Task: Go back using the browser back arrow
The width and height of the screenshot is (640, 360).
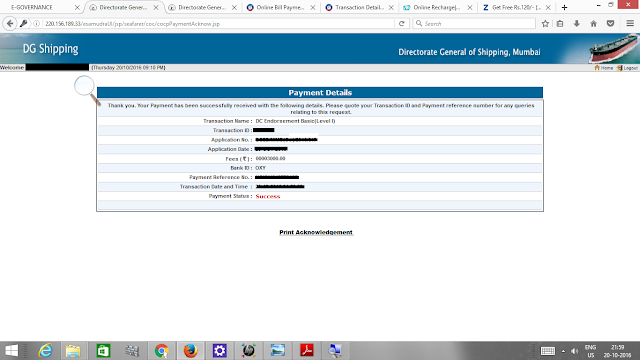Action: coord(10,24)
